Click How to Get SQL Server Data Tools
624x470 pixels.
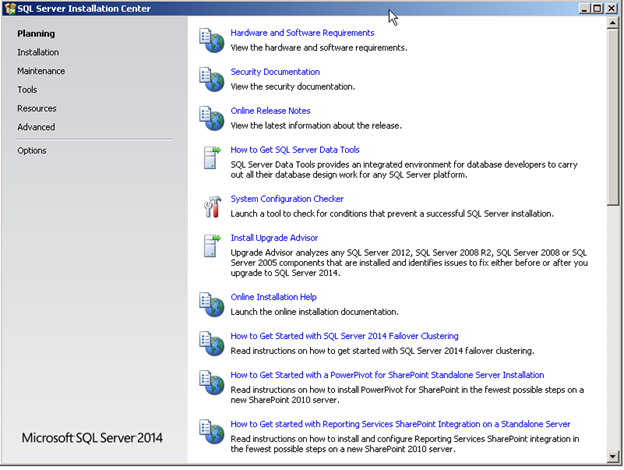coord(295,150)
